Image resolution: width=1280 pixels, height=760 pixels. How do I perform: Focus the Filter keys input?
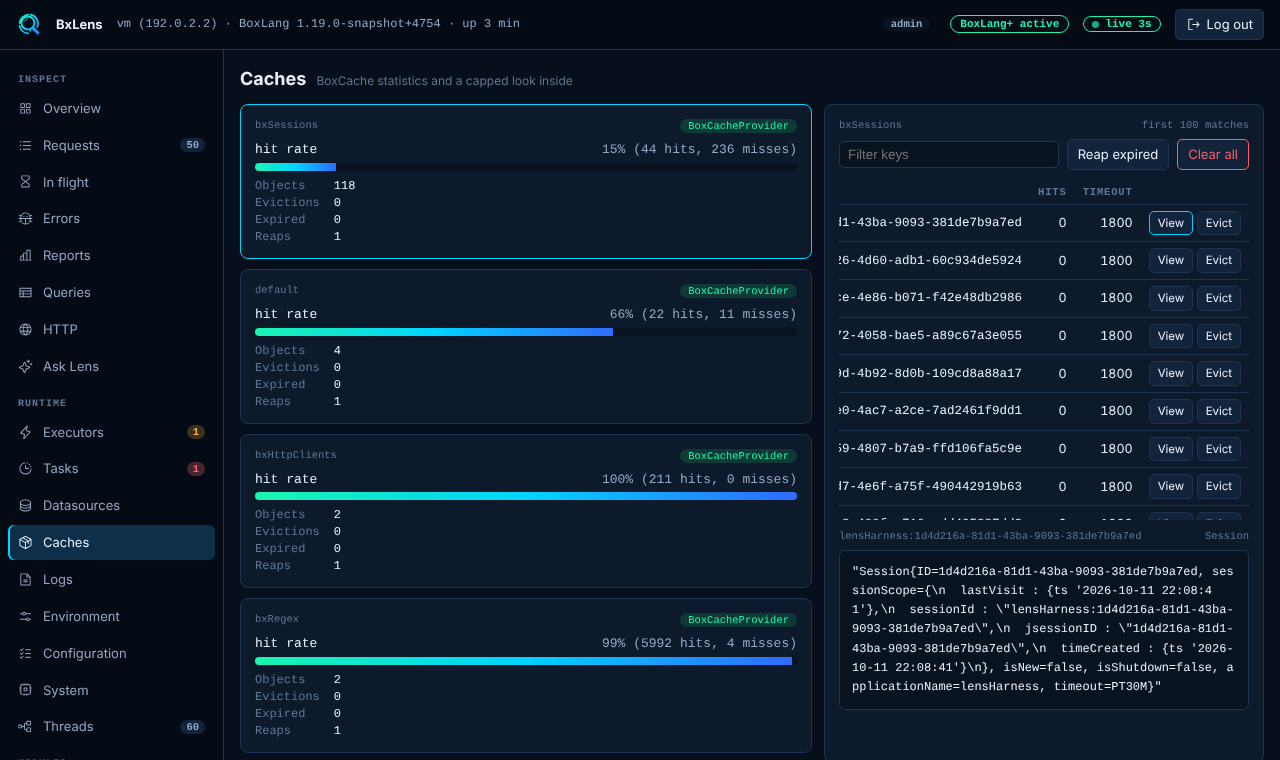(948, 154)
